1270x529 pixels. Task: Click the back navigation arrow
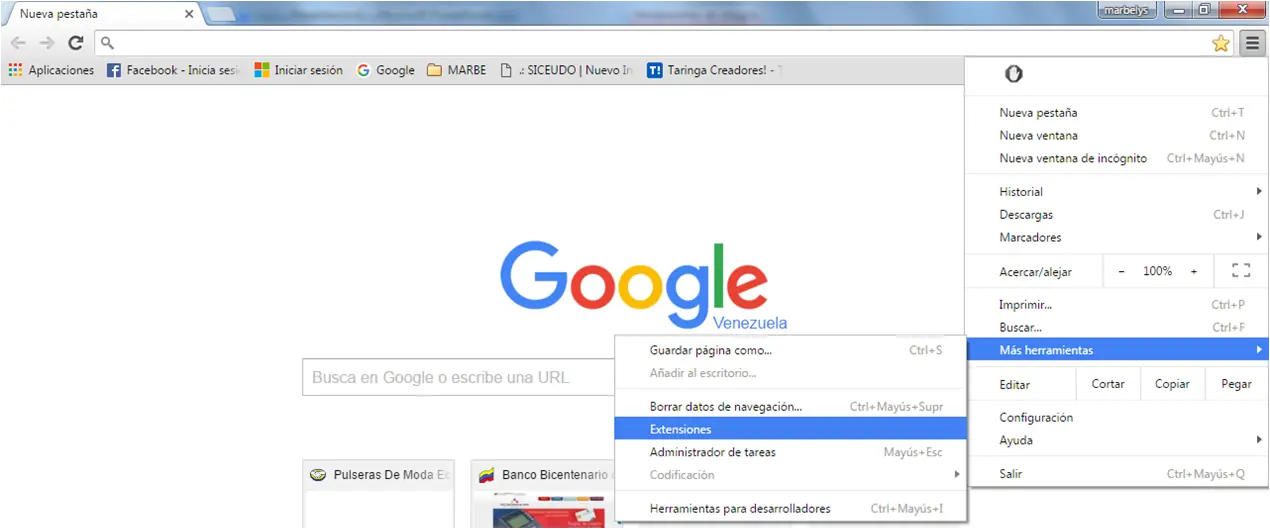[18, 43]
